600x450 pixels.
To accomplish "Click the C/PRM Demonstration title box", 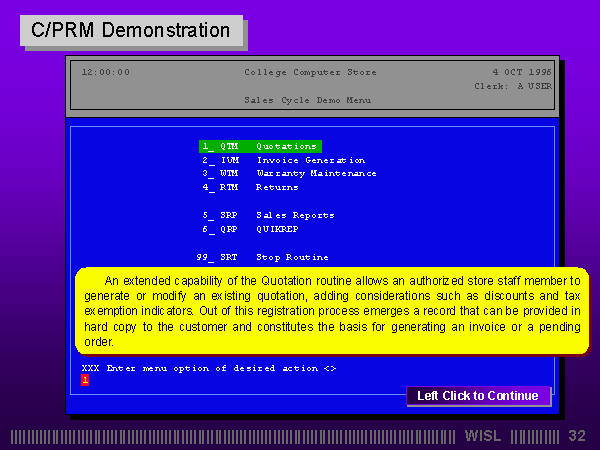I will point(131,30).
